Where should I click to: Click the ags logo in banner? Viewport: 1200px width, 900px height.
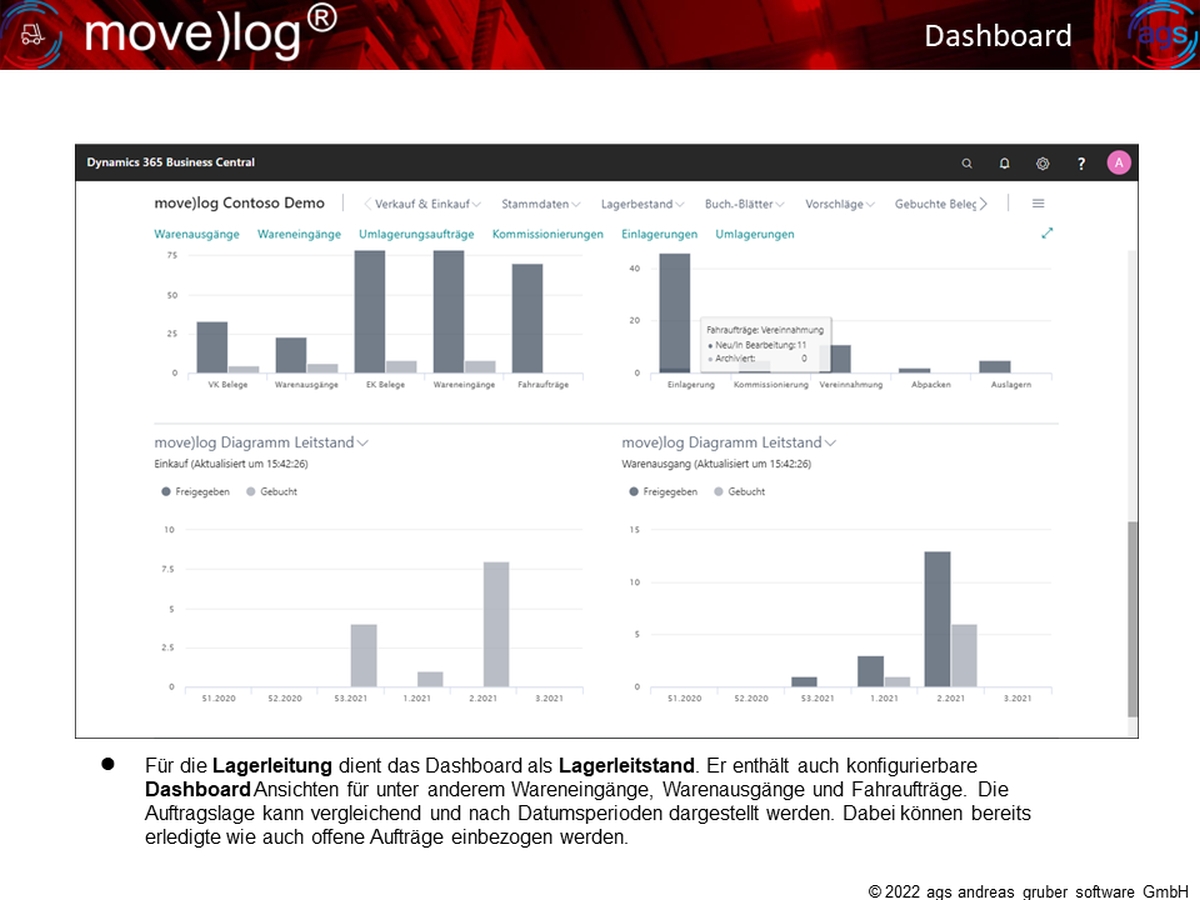tap(1163, 34)
